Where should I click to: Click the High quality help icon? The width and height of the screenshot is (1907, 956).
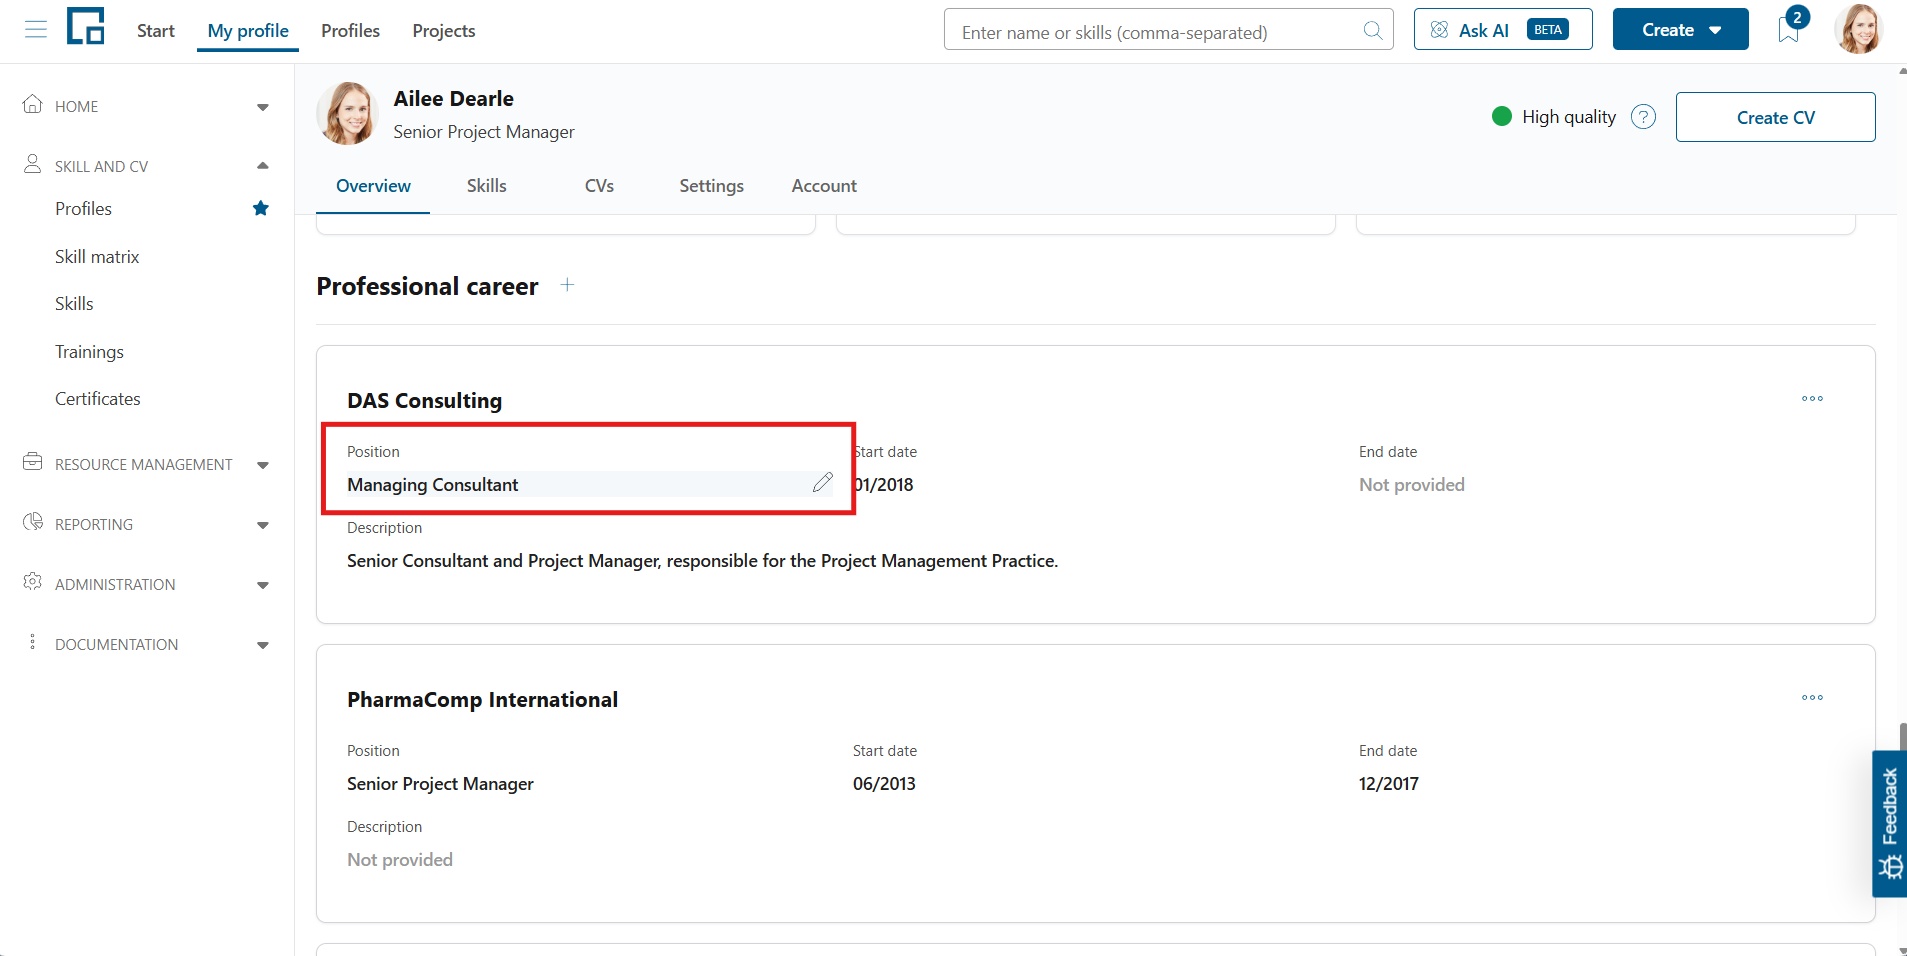click(x=1643, y=117)
